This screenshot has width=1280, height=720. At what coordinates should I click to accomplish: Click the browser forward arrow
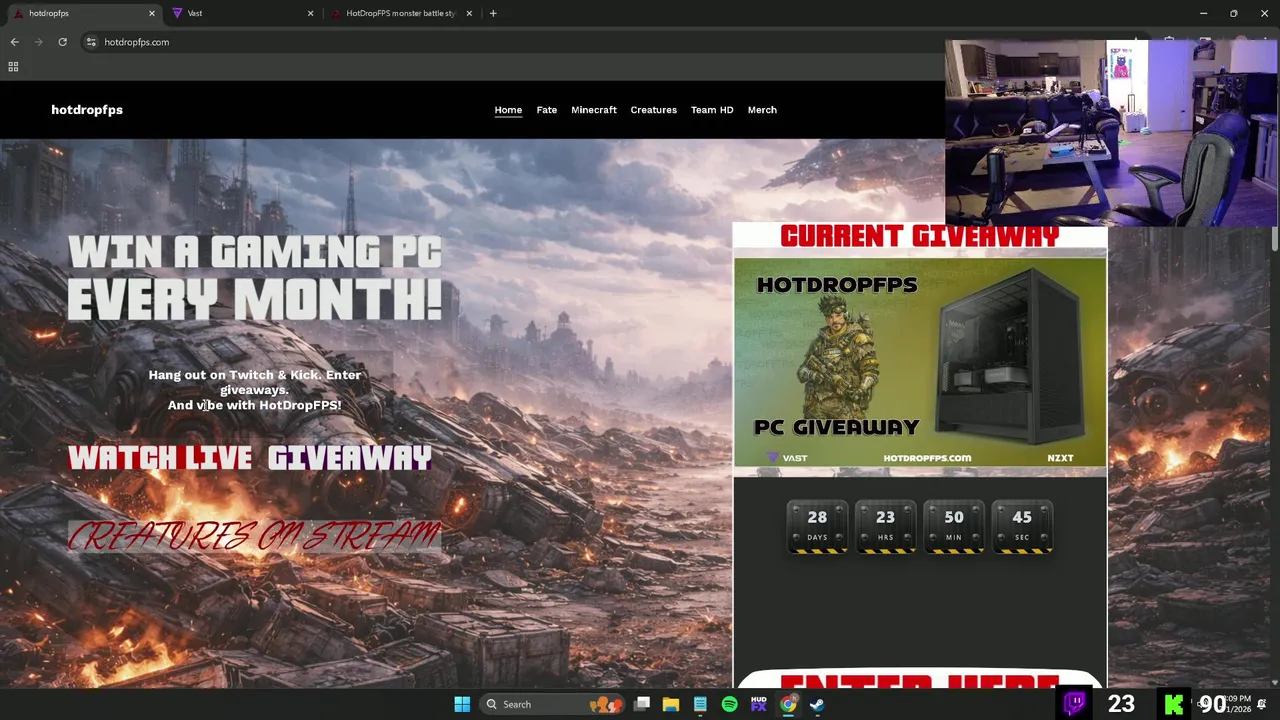coord(38,42)
